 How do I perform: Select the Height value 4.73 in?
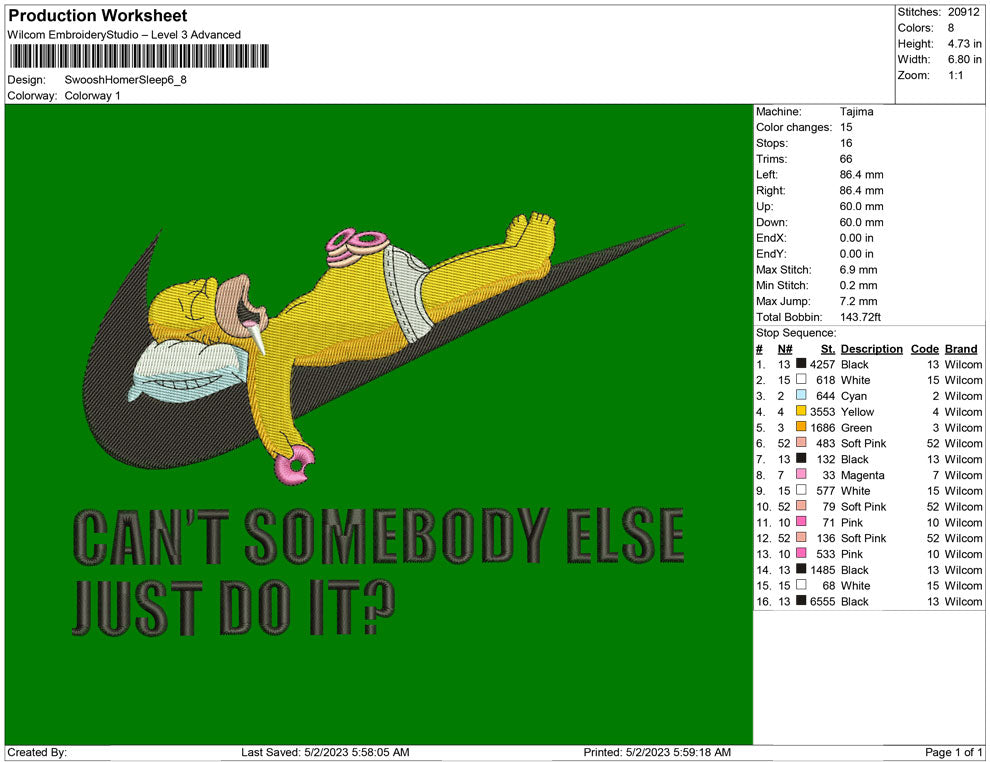(964, 44)
